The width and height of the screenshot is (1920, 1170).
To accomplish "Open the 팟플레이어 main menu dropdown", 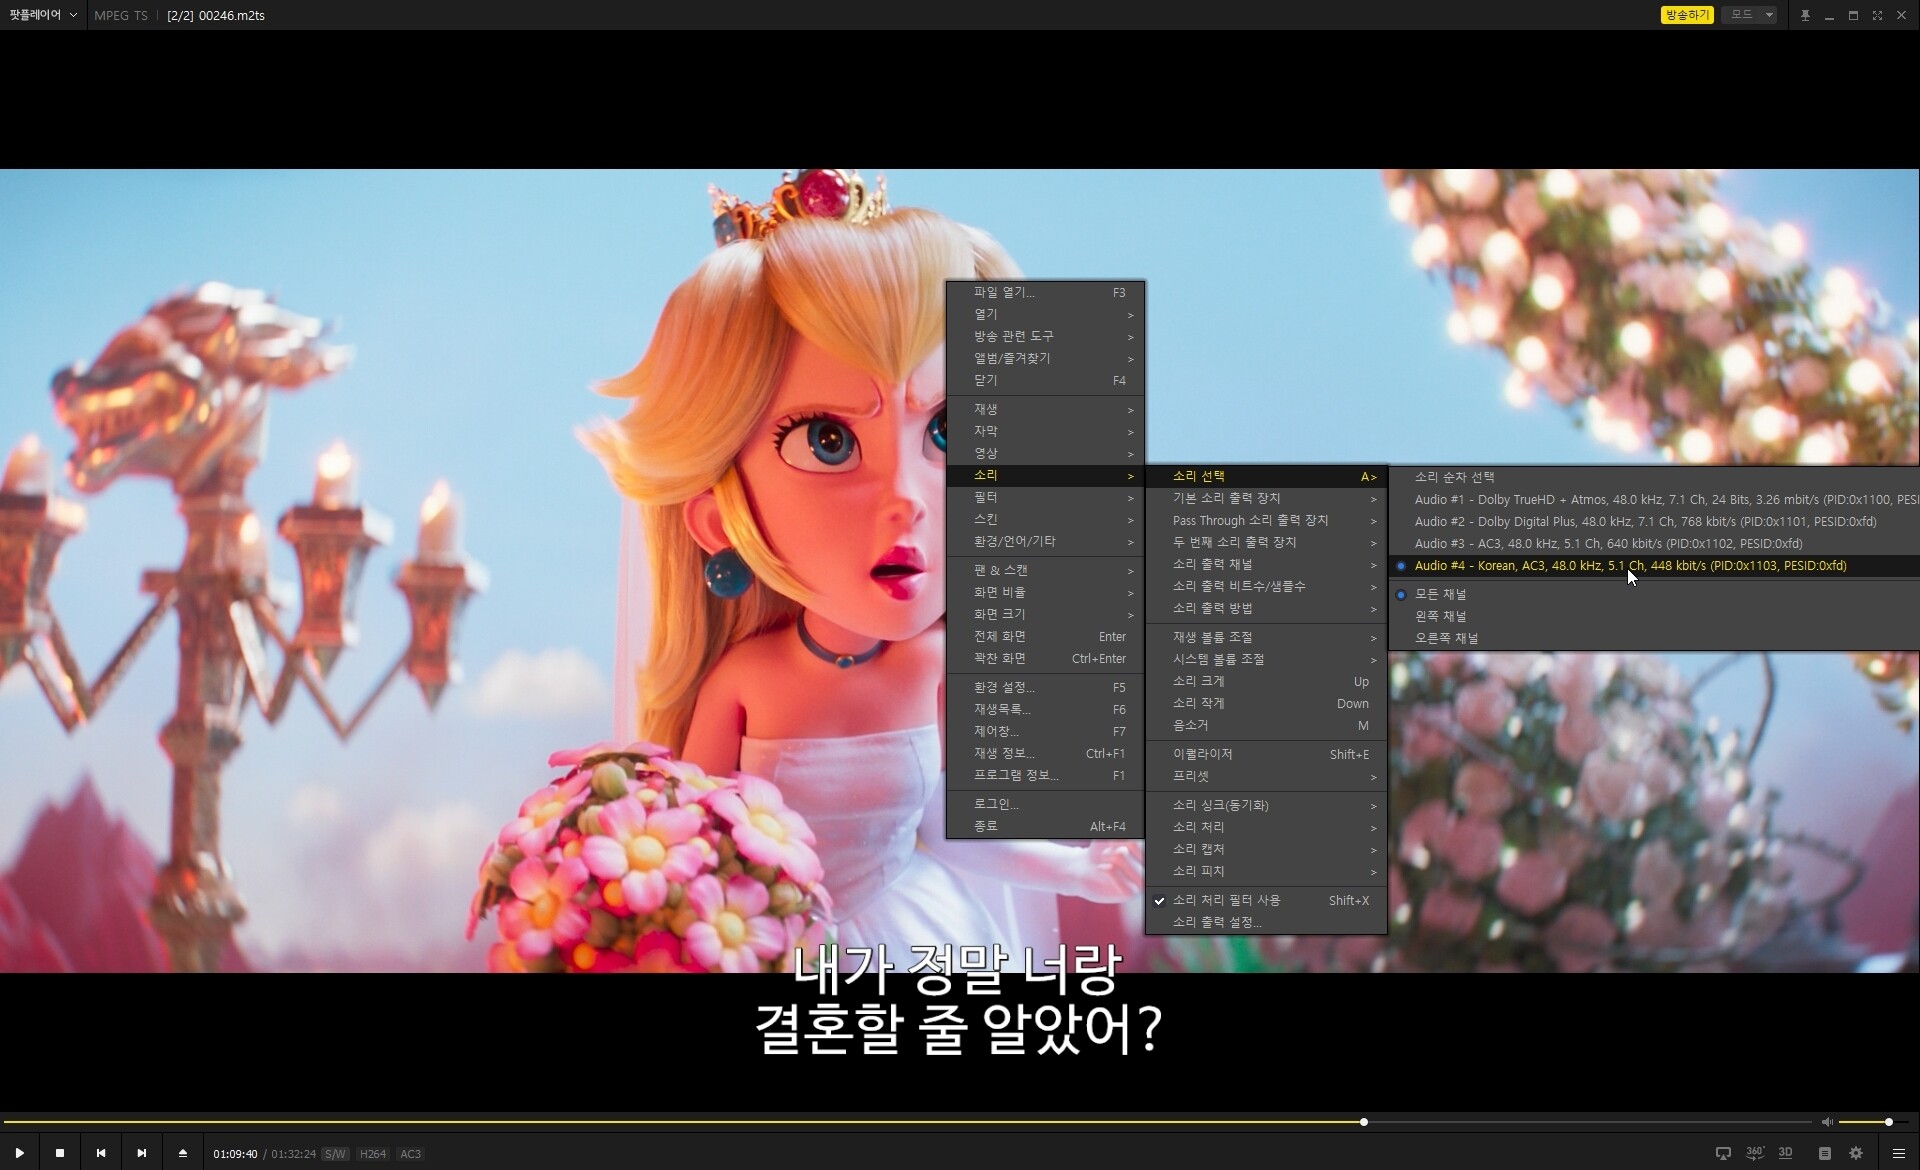I will (42, 15).
